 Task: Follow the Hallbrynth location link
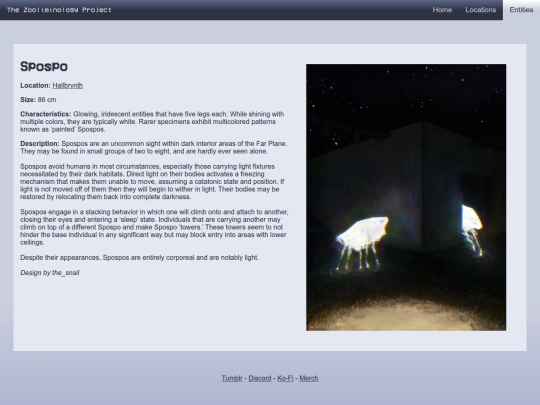point(68,85)
